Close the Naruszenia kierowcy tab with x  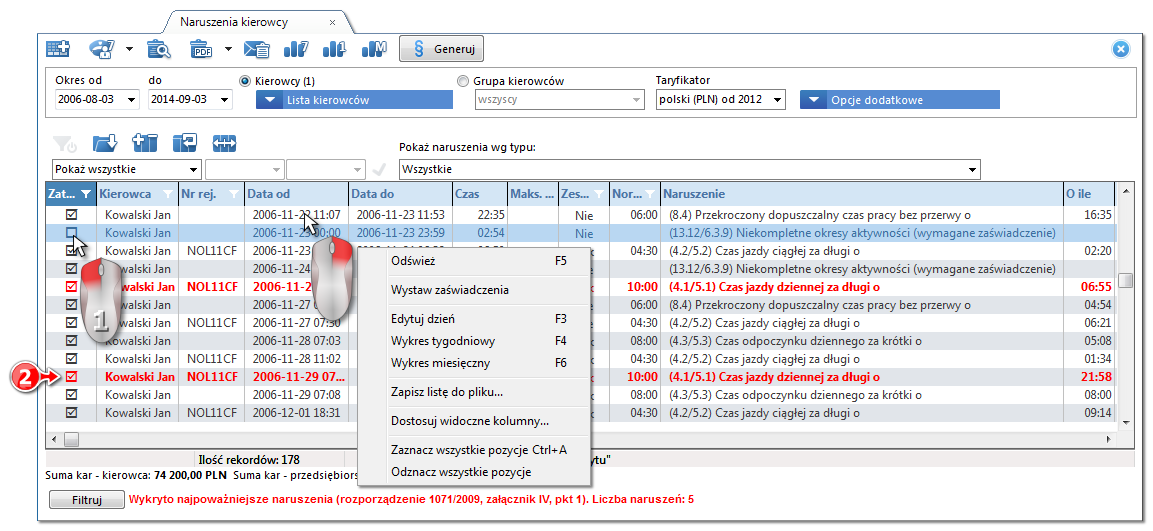[x=332, y=23]
